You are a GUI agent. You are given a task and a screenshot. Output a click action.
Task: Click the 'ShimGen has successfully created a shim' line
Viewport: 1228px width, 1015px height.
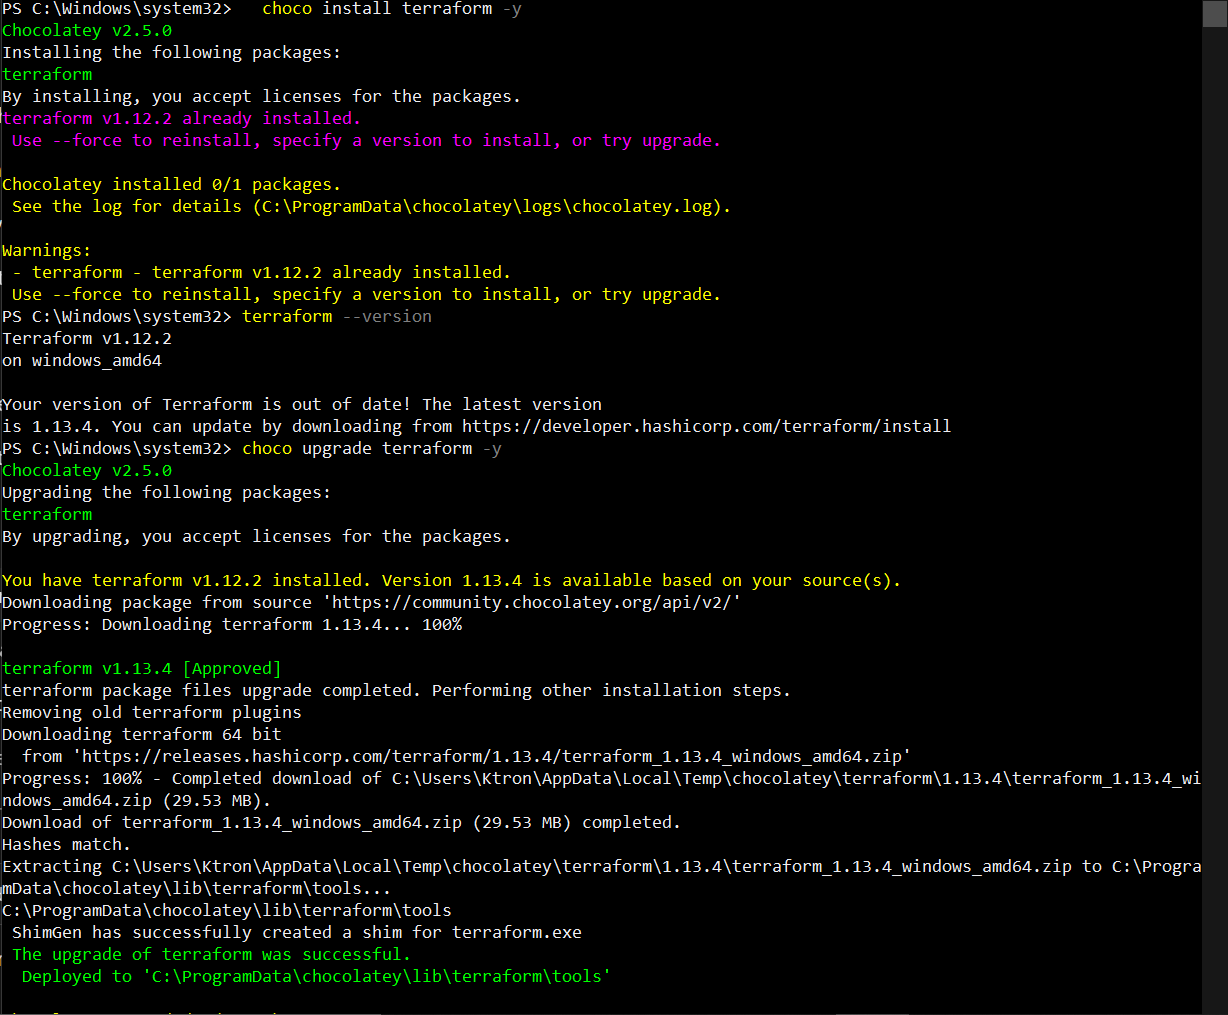296,932
